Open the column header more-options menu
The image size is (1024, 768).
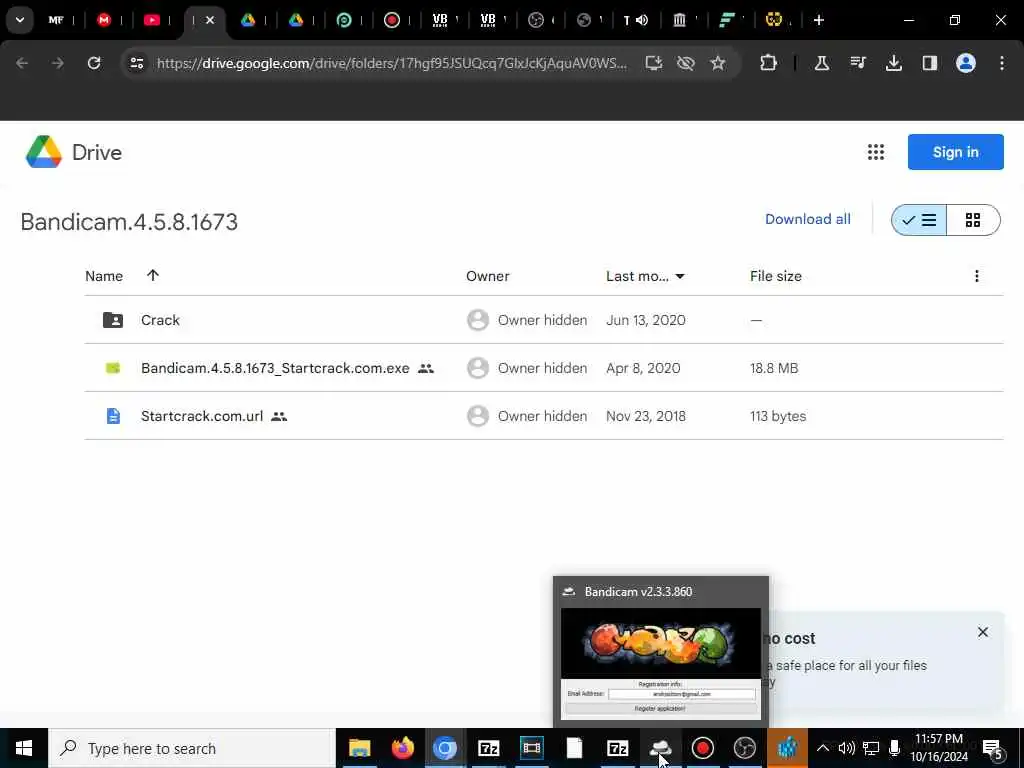click(976, 276)
